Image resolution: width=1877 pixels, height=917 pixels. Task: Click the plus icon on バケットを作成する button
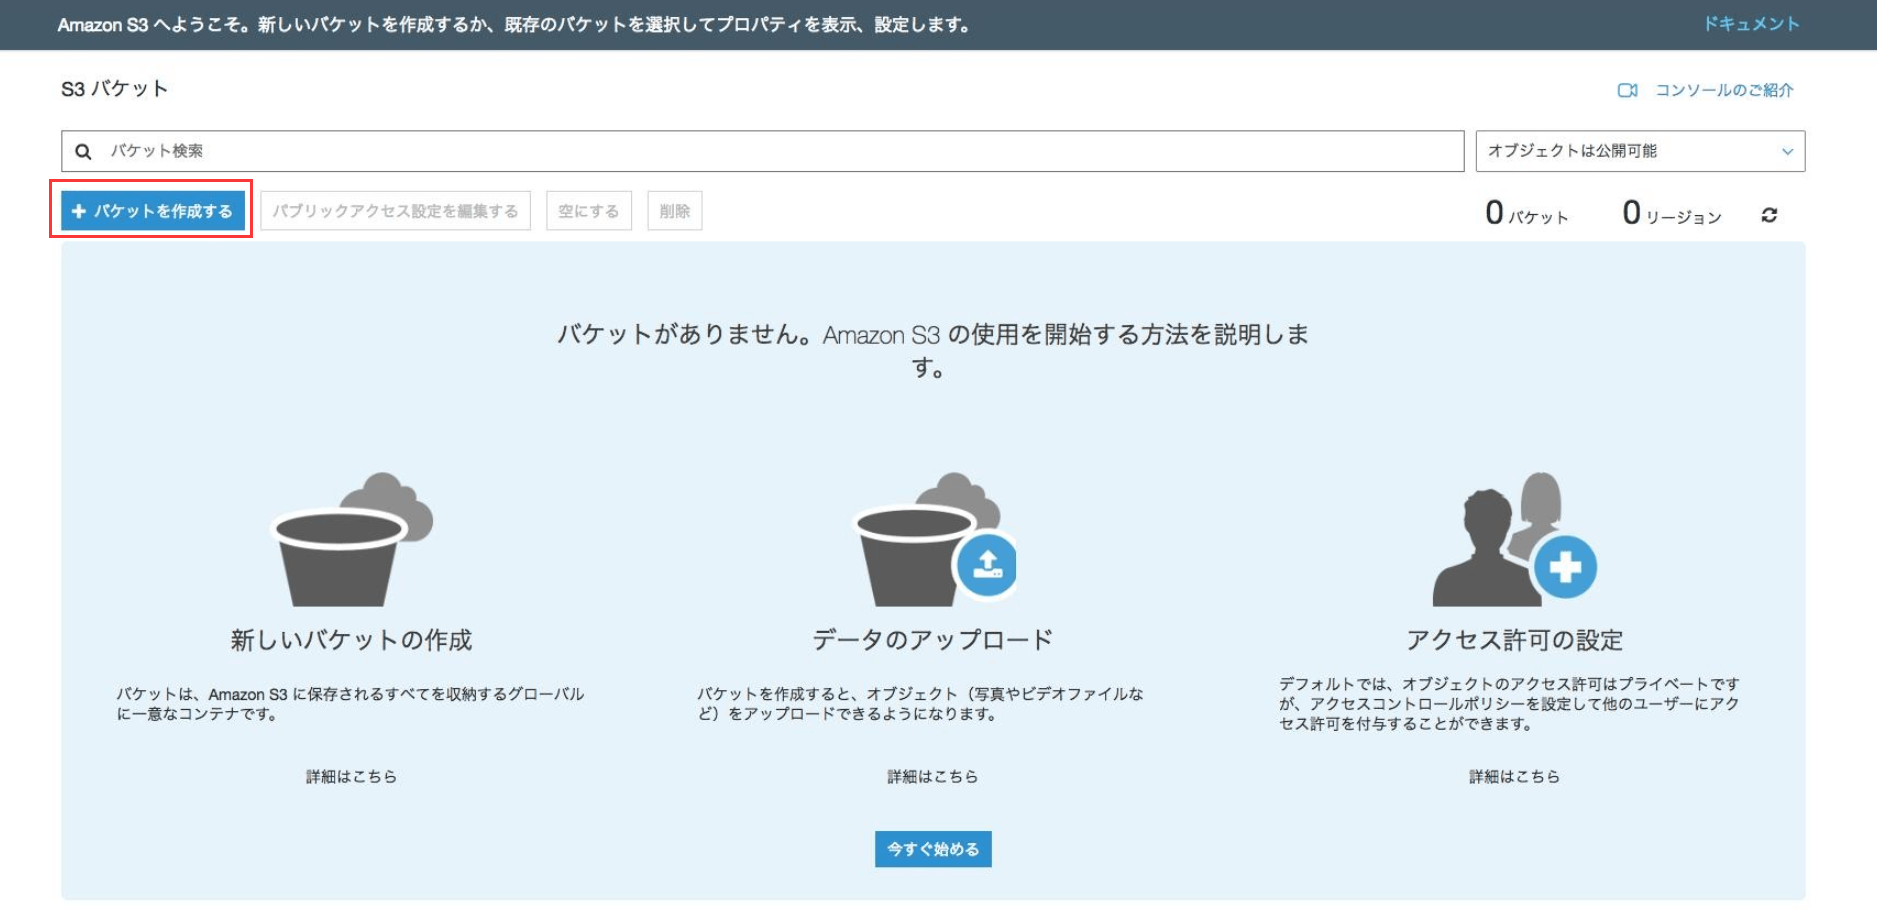(79, 211)
